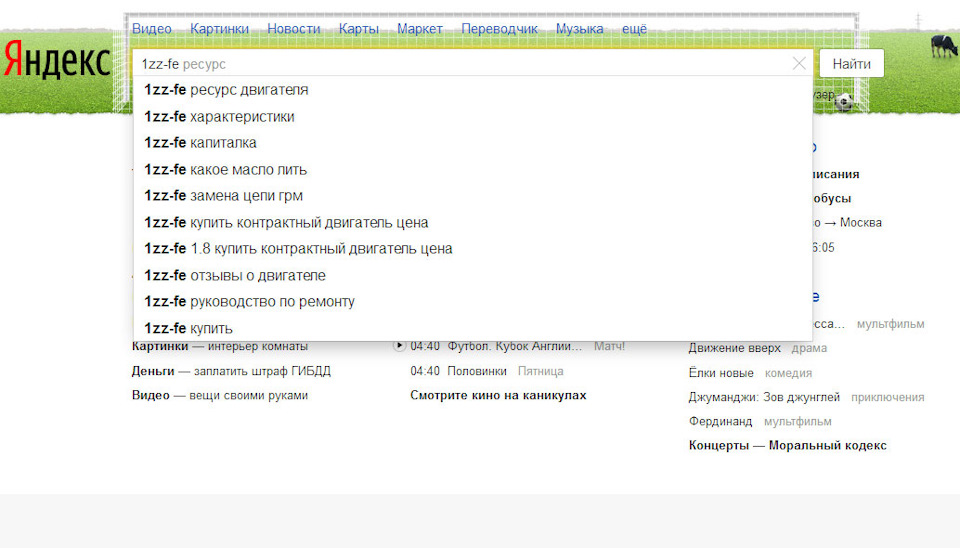Choose '1zz-fe купить контрактный двигатель цена'
The image size is (960, 548).
coord(473,222)
